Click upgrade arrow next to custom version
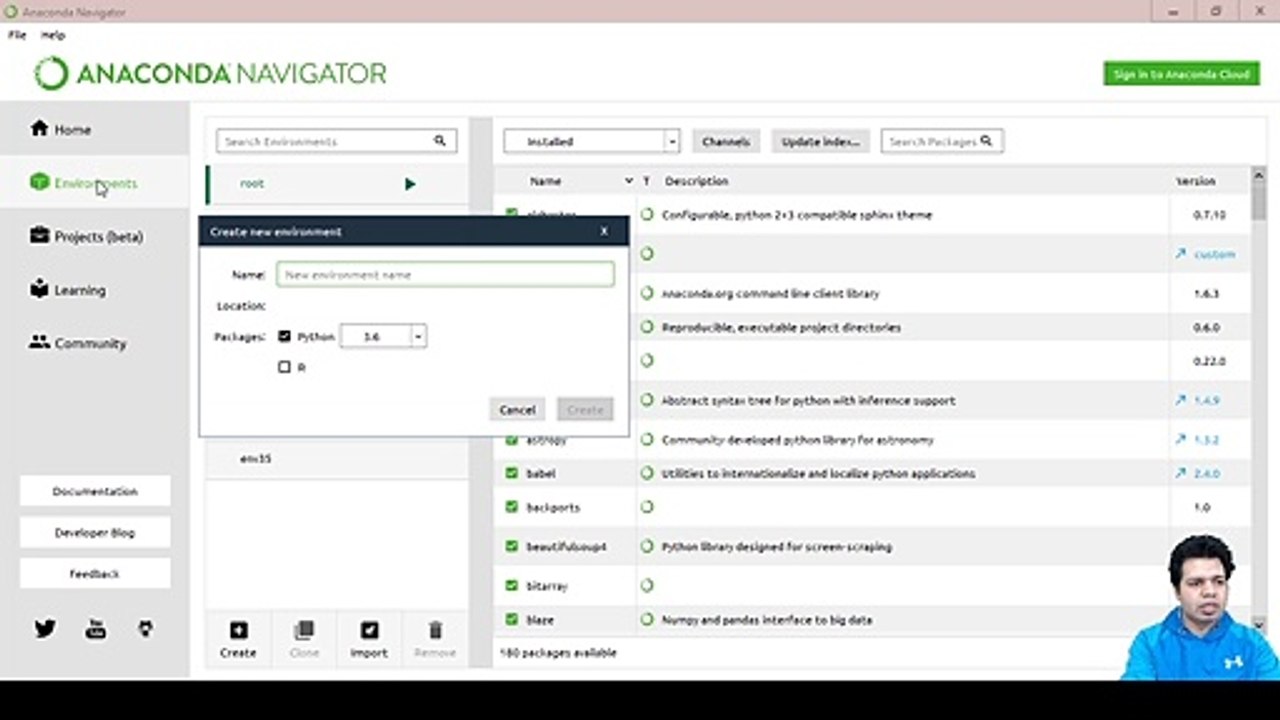This screenshot has height=720, width=1280. tap(1181, 254)
